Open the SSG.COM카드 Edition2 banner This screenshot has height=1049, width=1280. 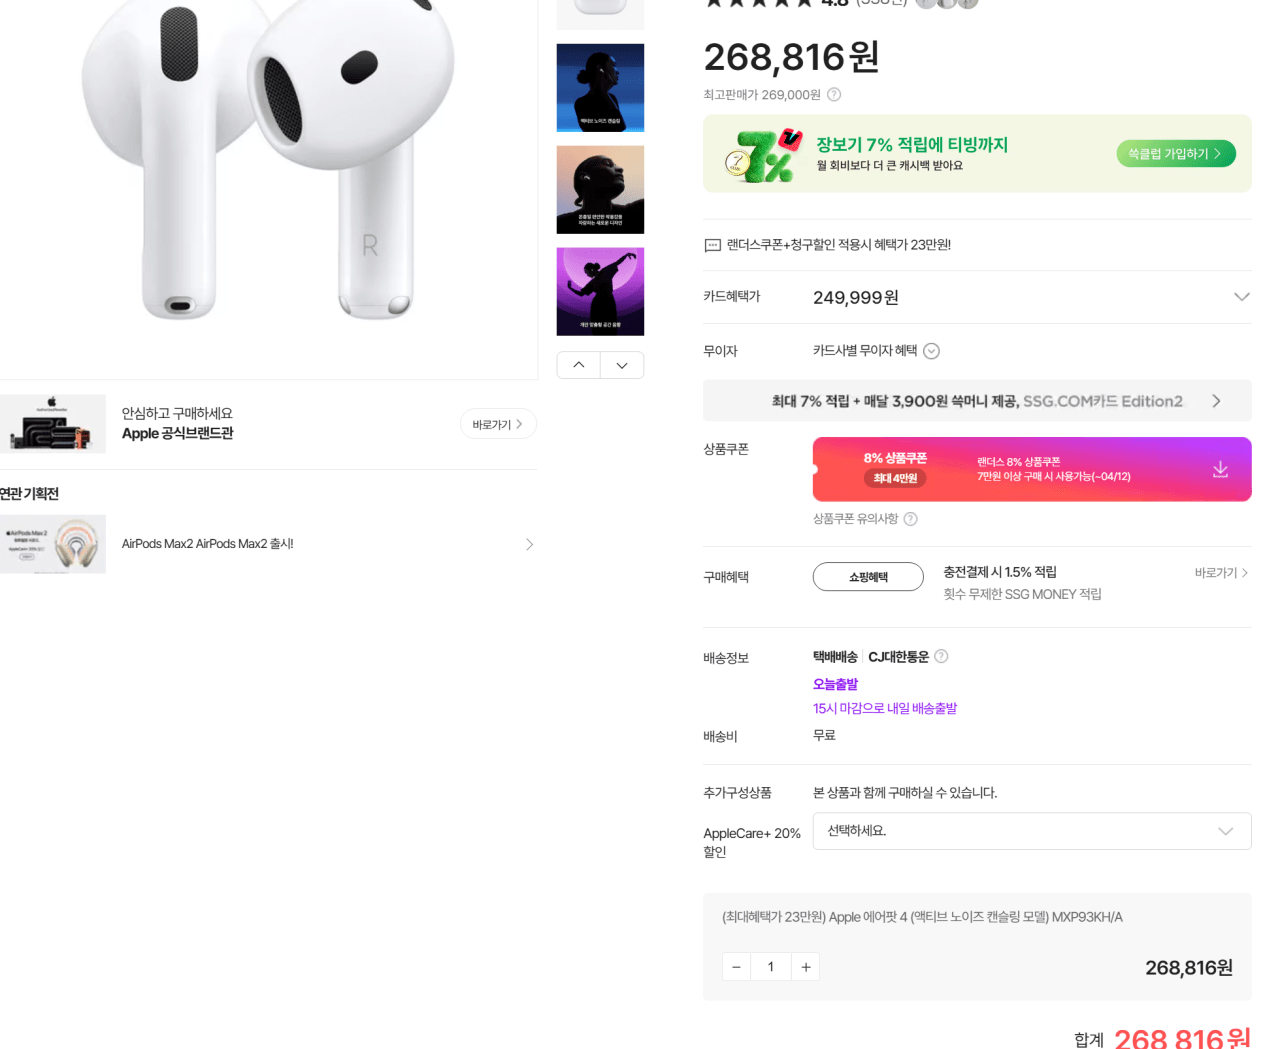click(x=978, y=400)
